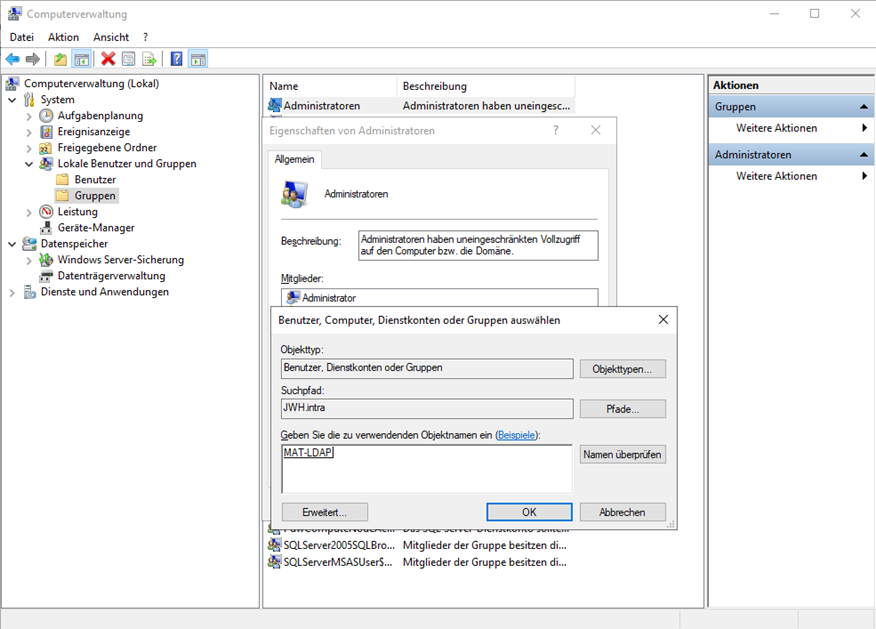
Task: Open the Beispiele link
Action: click(517, 435)
